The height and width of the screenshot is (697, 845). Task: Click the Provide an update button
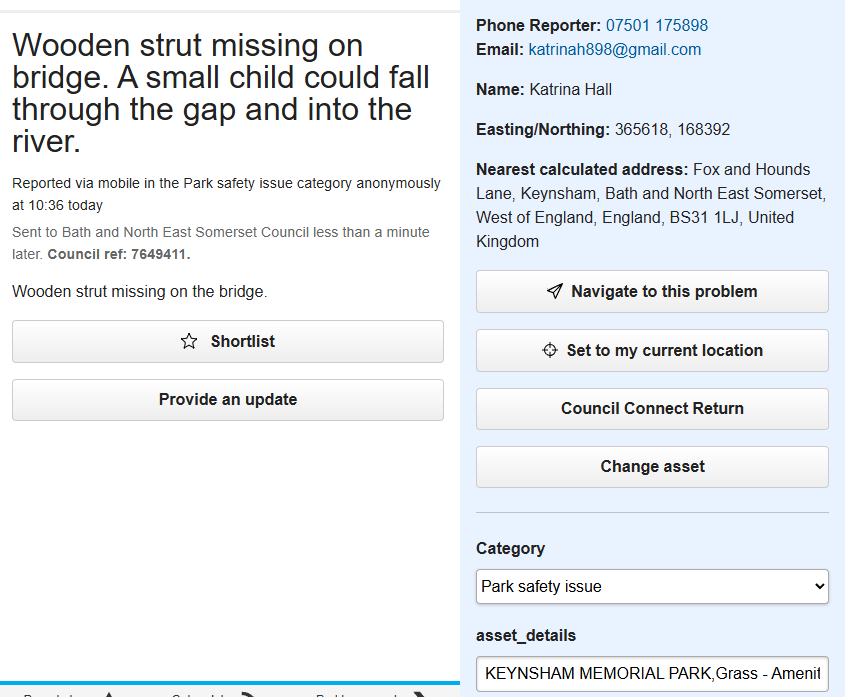coord(228,399)
